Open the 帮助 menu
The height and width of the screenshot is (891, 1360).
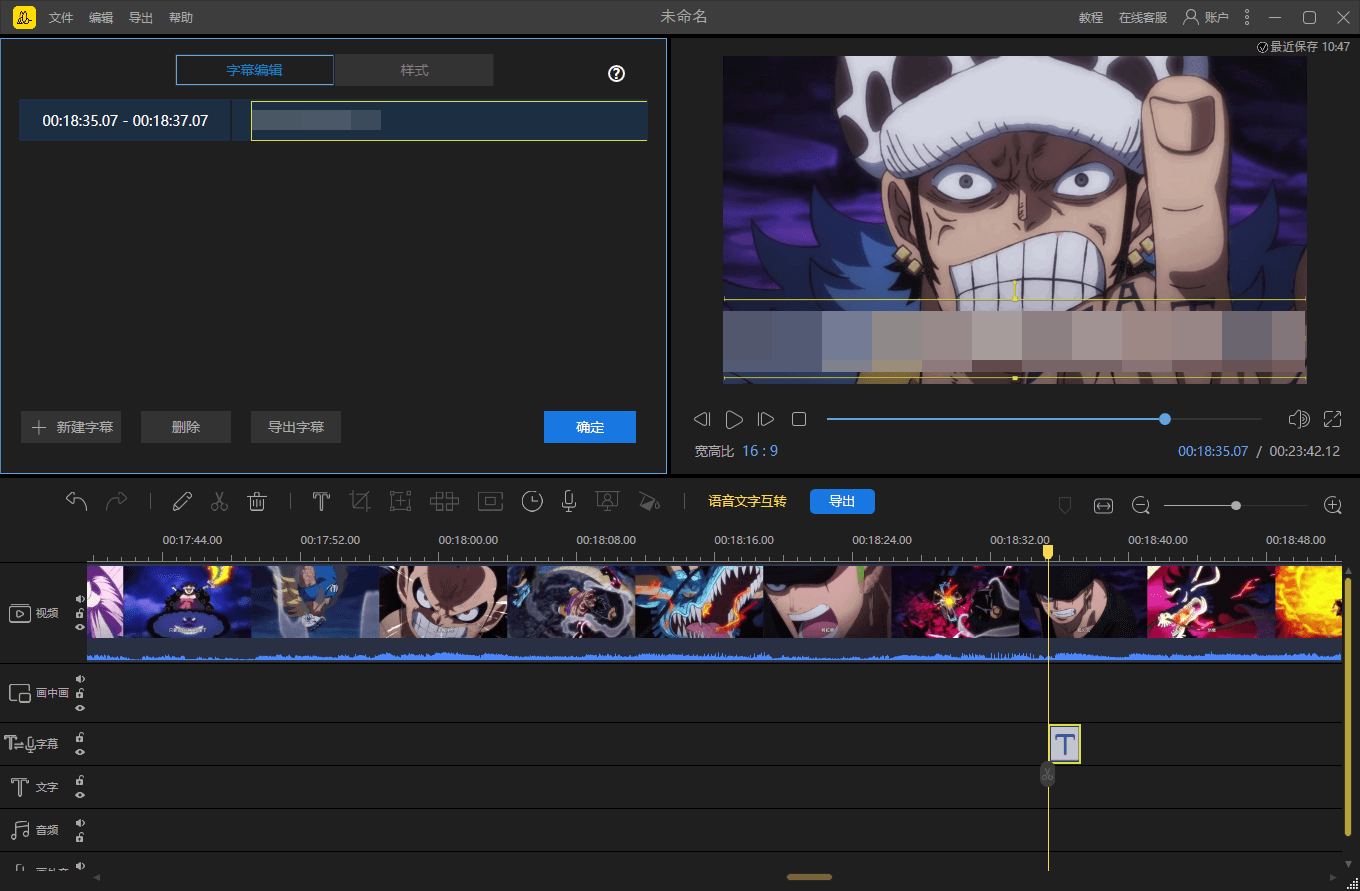point(181,17)
